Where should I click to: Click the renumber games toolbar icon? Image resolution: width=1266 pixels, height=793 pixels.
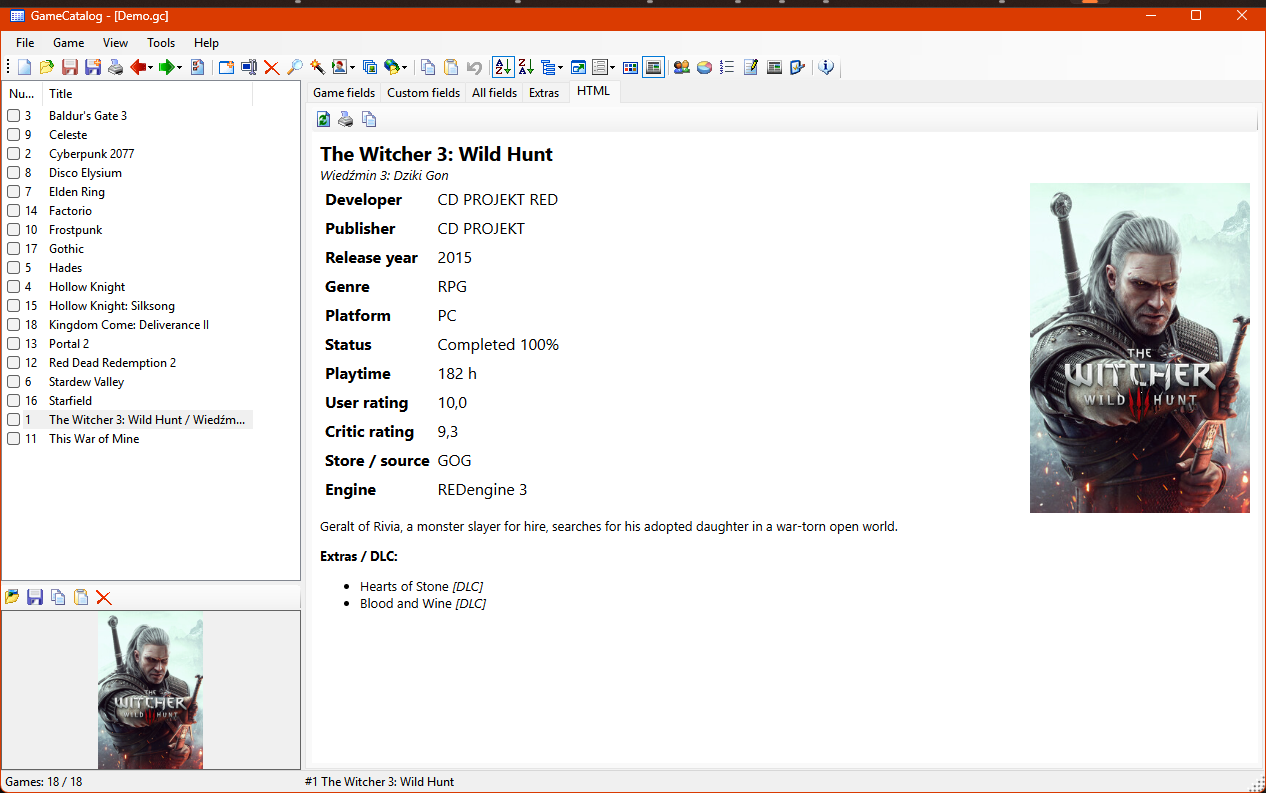point(249,67)
